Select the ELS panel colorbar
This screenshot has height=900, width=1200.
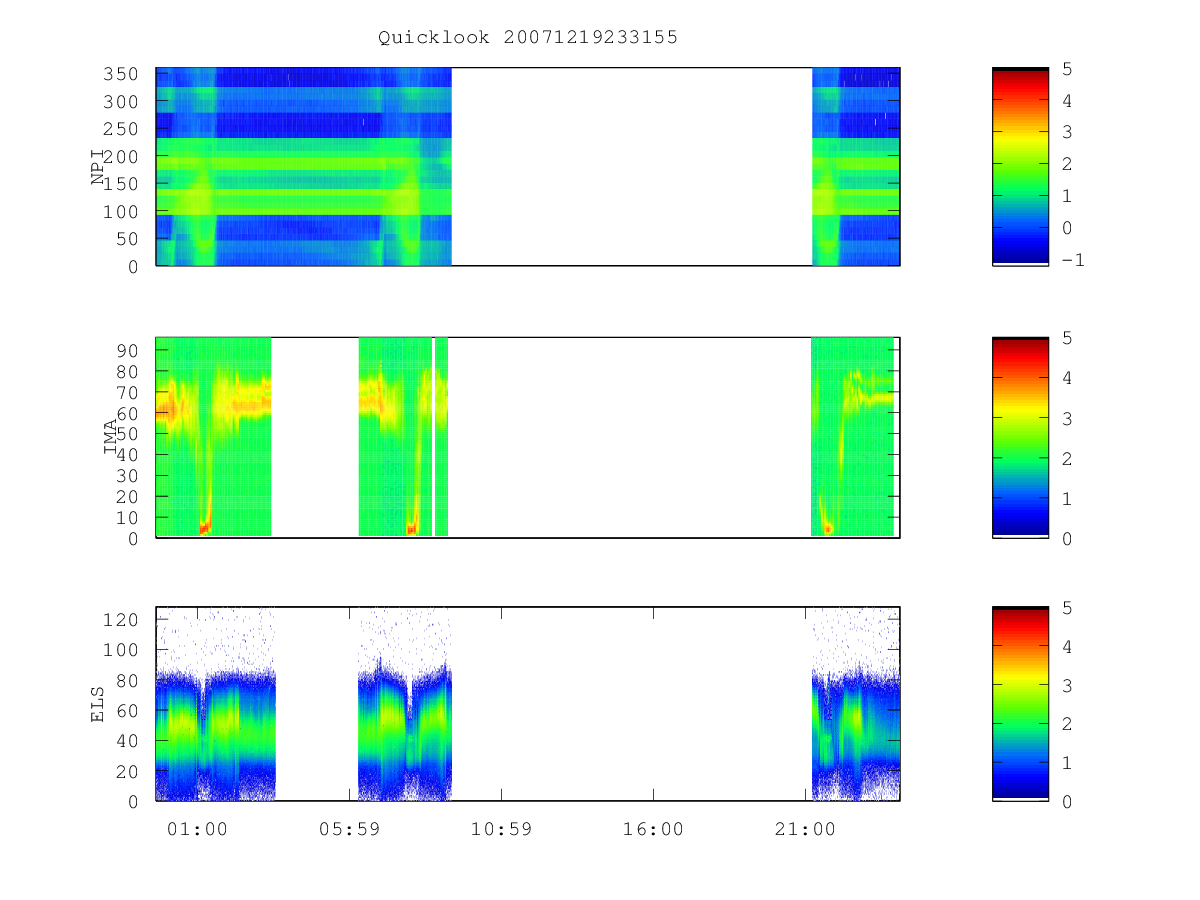pos(1020,704)
